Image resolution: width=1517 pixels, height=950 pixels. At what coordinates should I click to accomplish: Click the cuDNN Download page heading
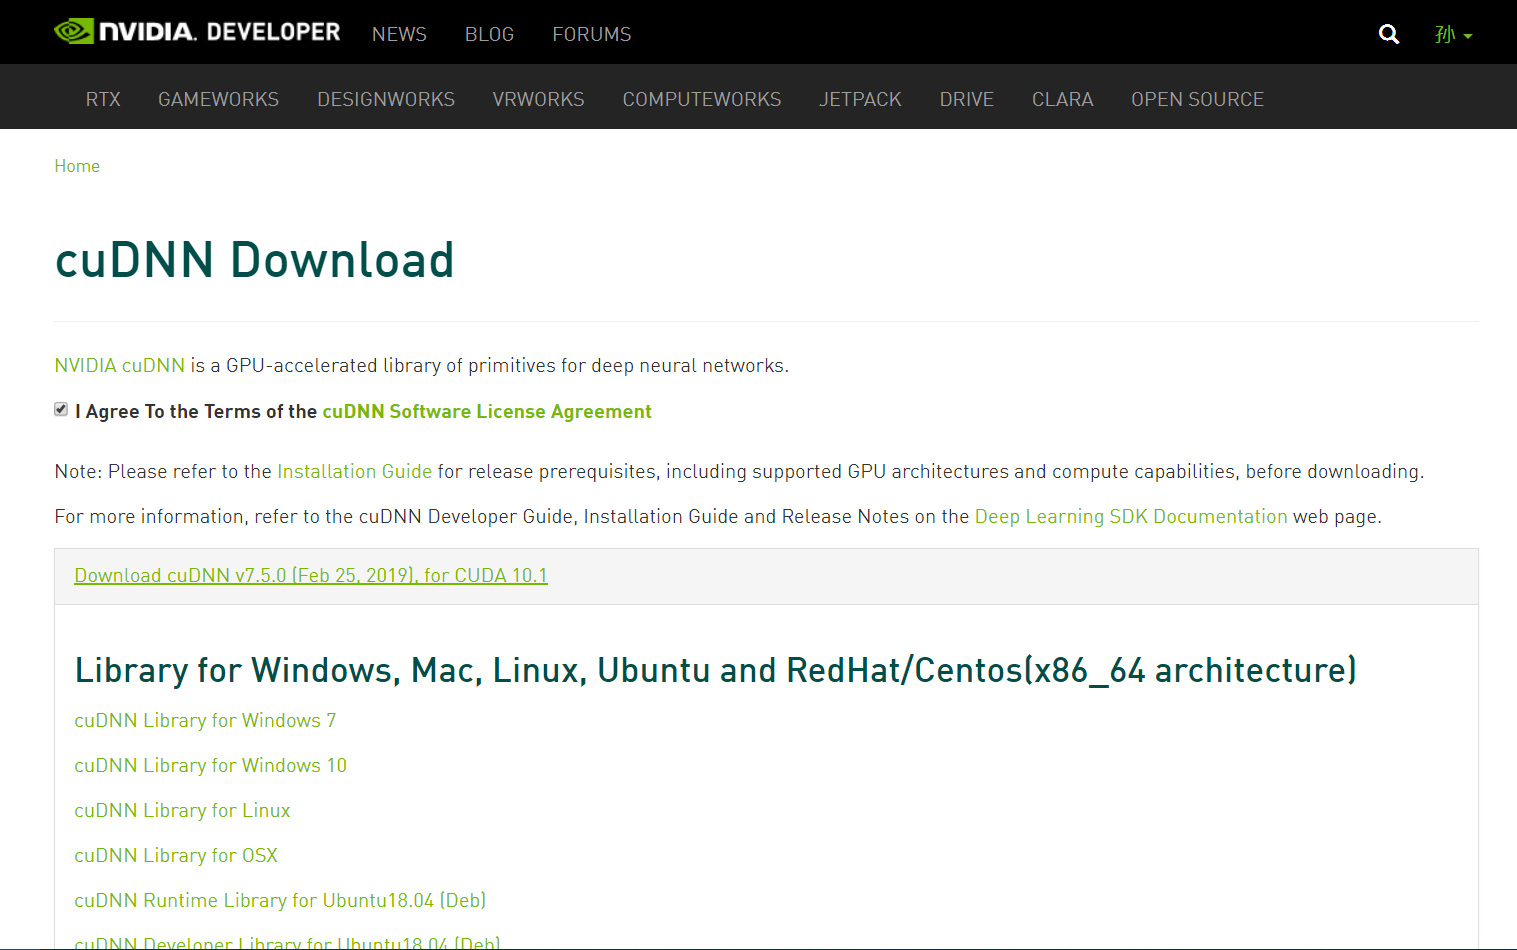tap(254, 260)
